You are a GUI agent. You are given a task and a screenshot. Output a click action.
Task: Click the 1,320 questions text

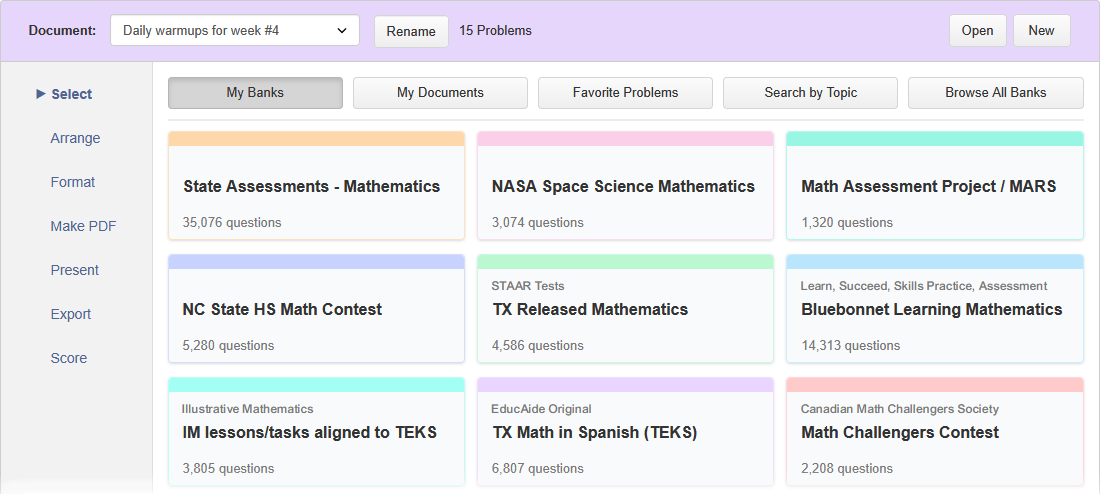[847, 222]
